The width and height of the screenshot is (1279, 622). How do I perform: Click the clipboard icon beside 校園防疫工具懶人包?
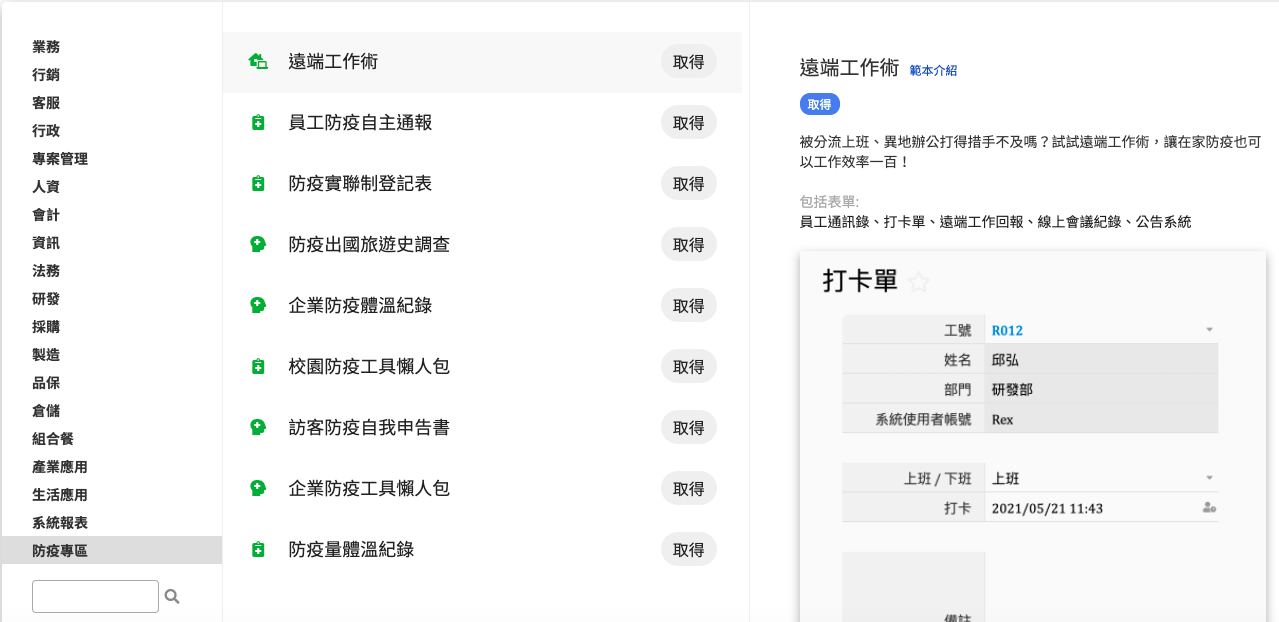click(x=258, y=367)
